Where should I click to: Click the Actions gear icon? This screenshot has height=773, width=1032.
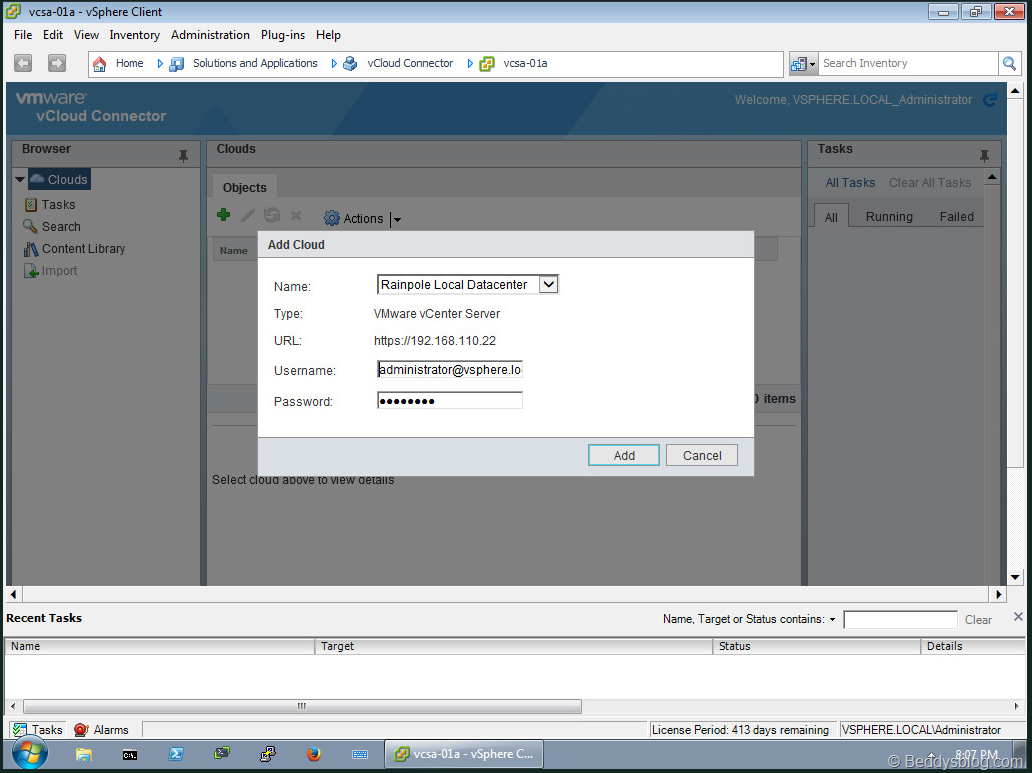[x=332, y=219]
